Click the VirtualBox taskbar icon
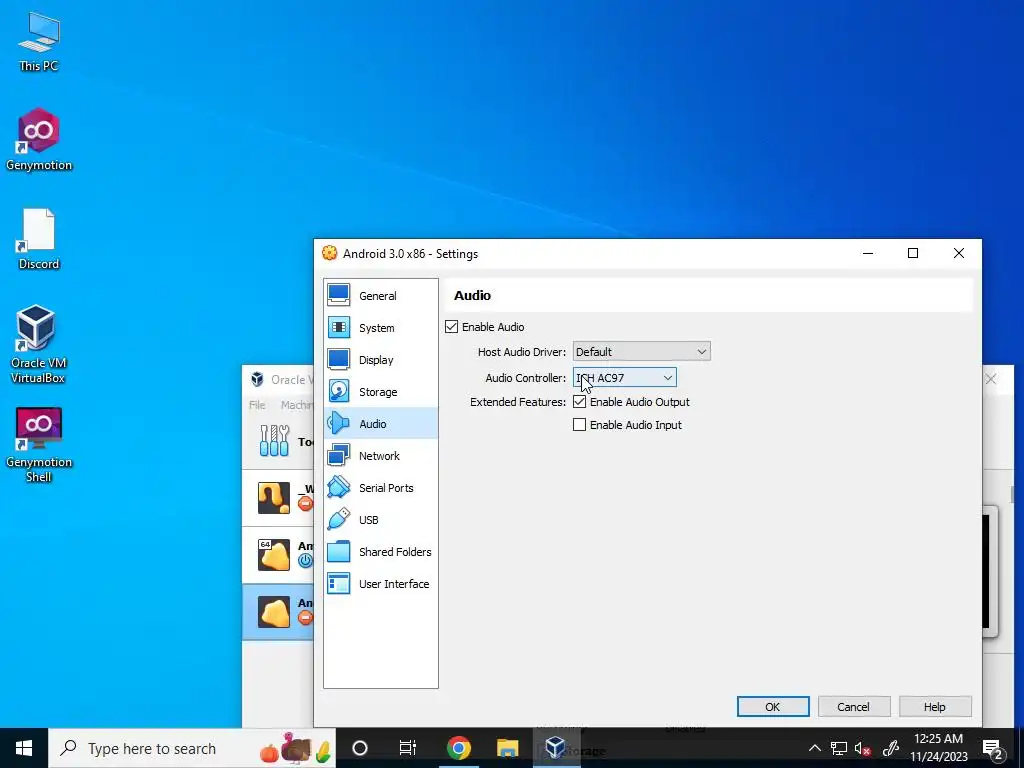 (555, 748)
